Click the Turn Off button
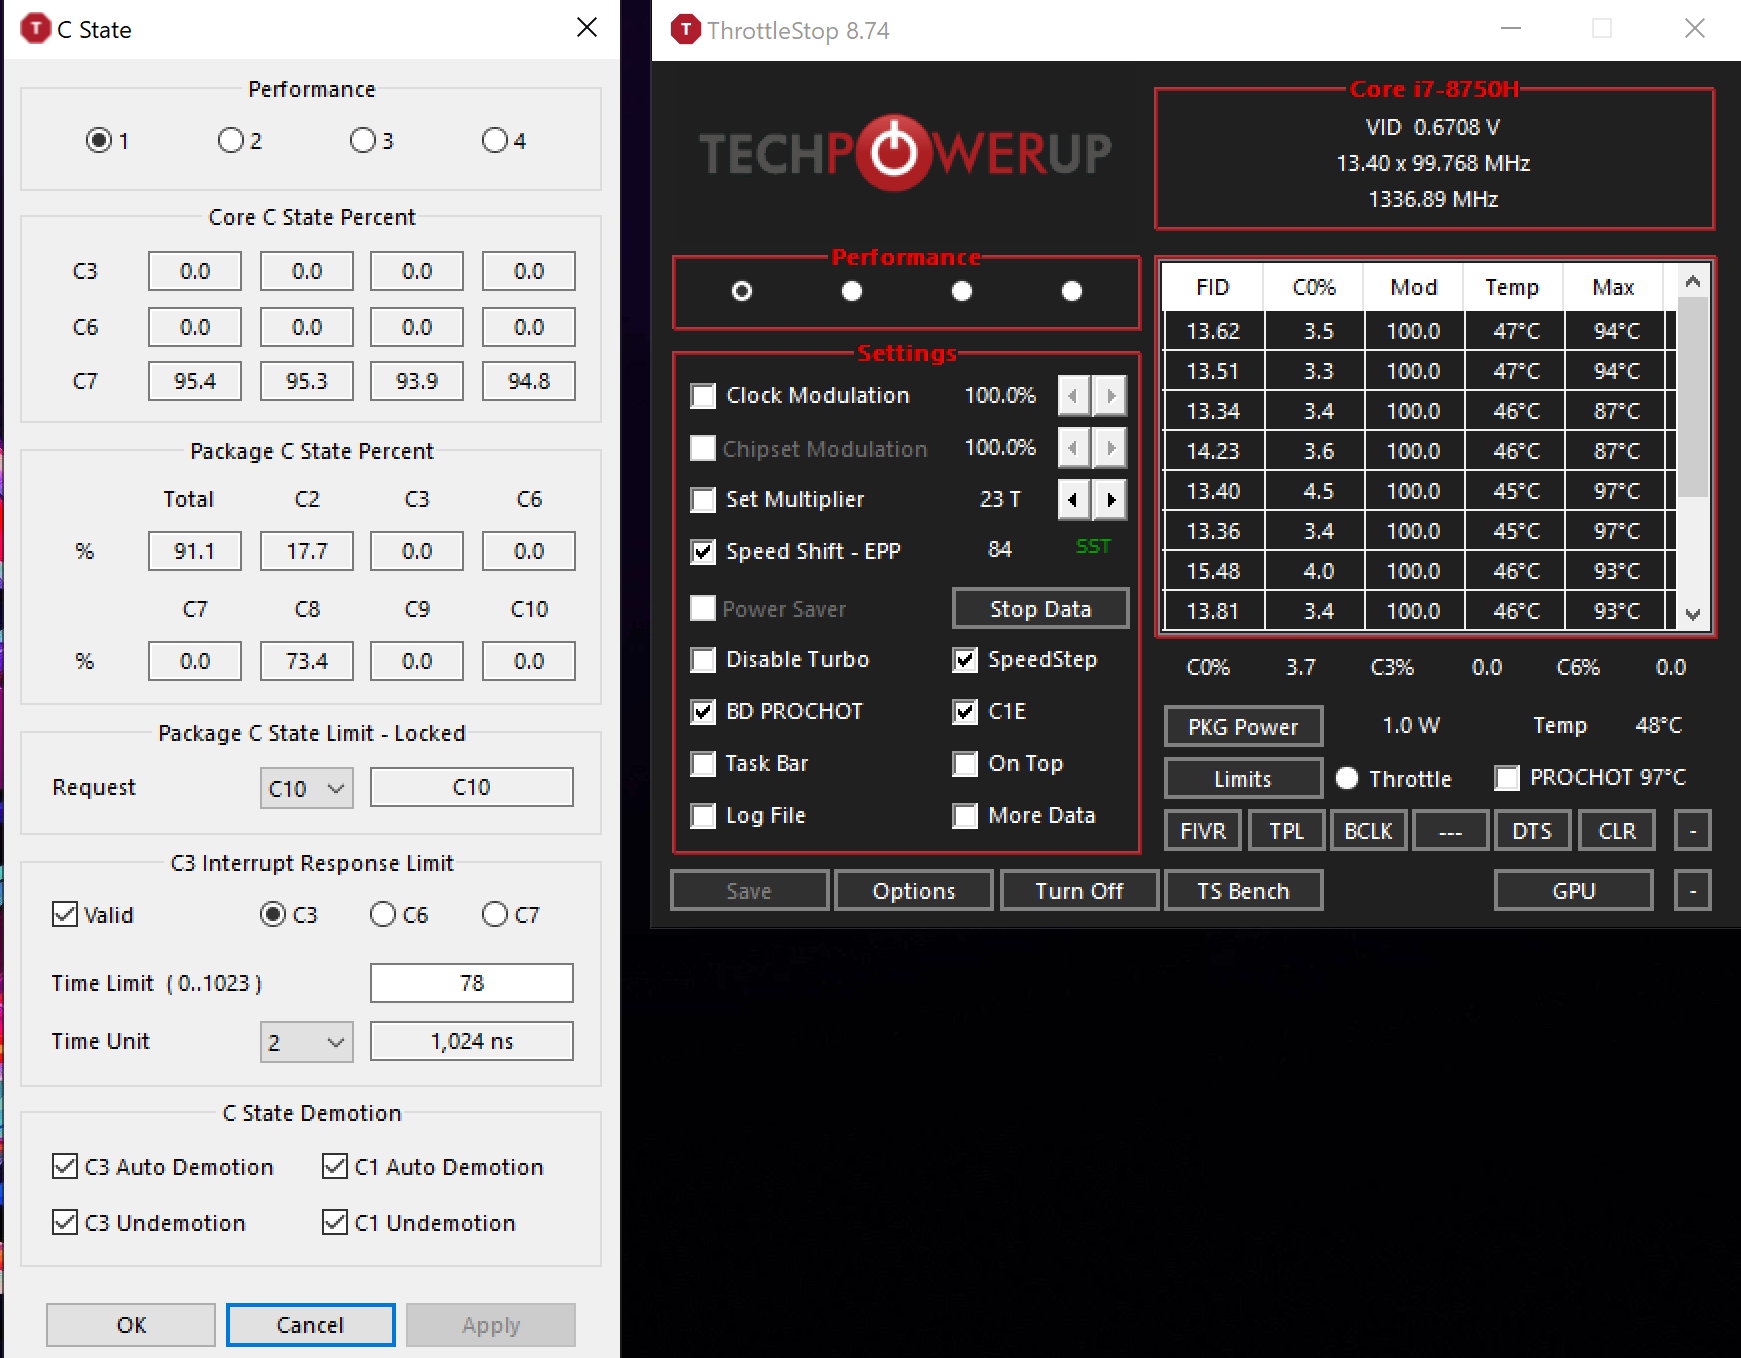The image size is (1741, 1358). pos(1079,891)
